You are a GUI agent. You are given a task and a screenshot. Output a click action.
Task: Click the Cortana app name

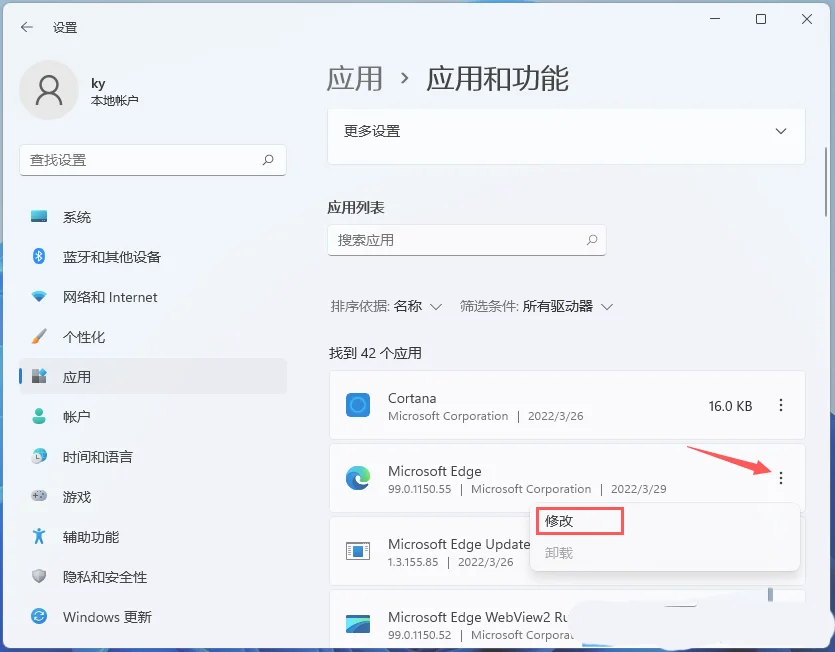tap(412, 398)
